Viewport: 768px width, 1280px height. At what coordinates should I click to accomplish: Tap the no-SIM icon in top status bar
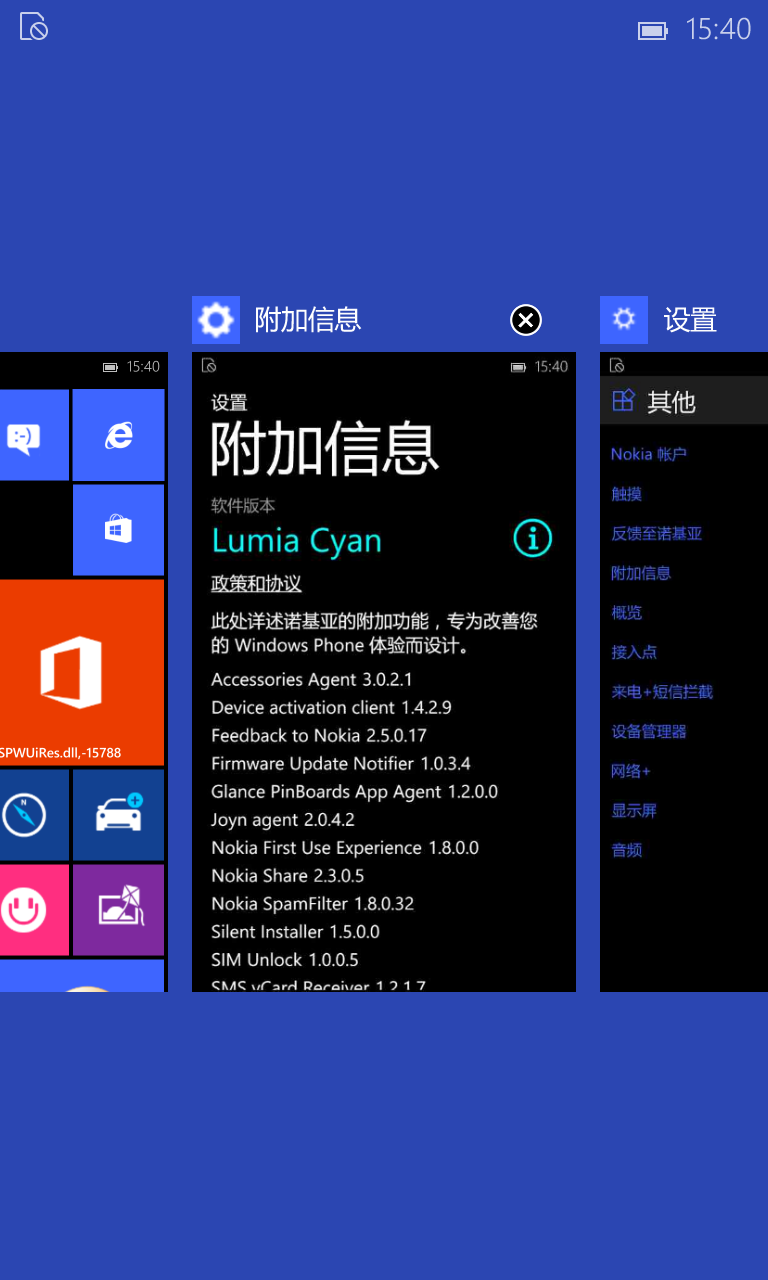(x=34, y=27)
